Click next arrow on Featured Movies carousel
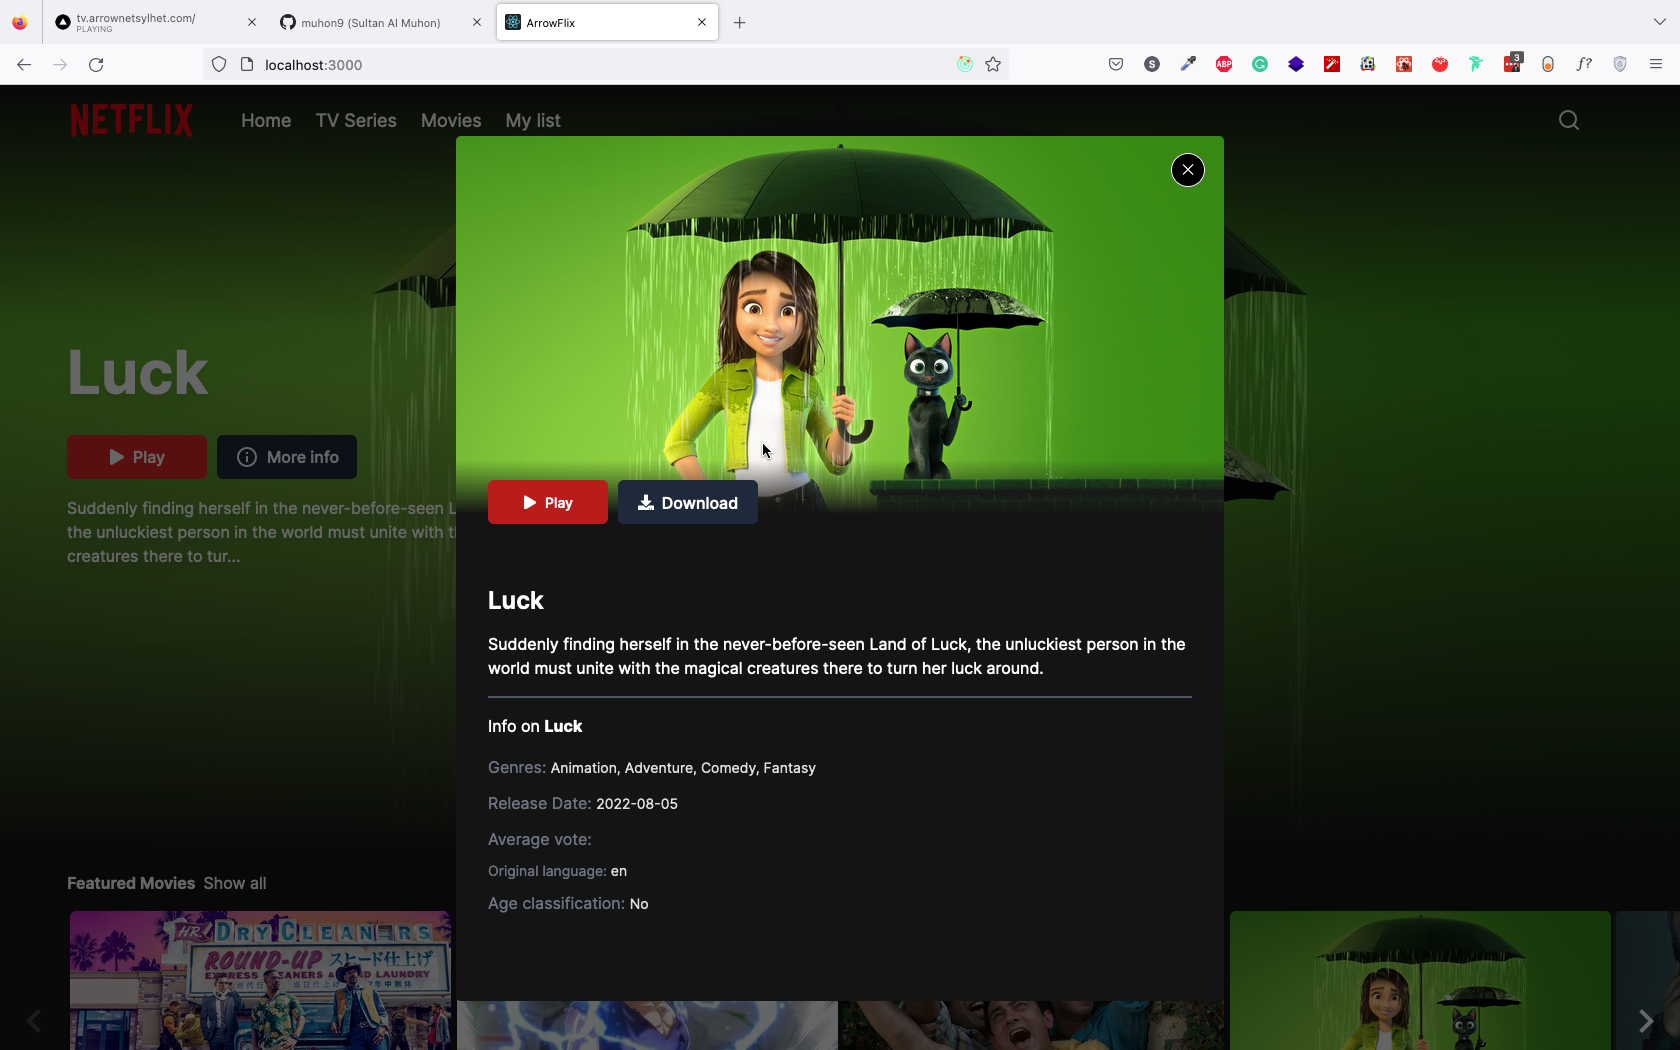This screenshot has width=1680, height=1050. [1646, 1020]
